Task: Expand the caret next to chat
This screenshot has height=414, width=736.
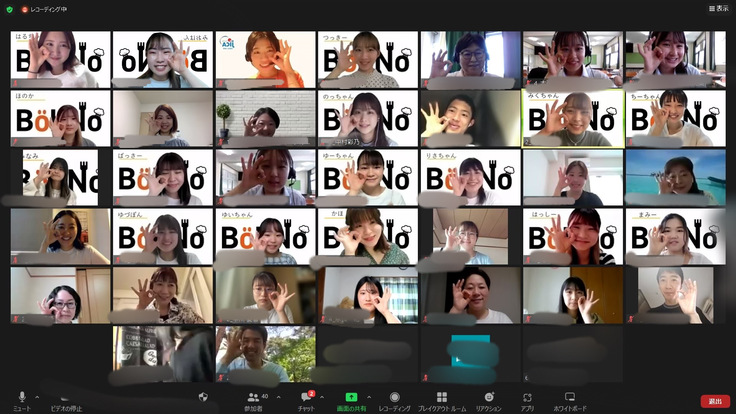Action: (322, 396)
